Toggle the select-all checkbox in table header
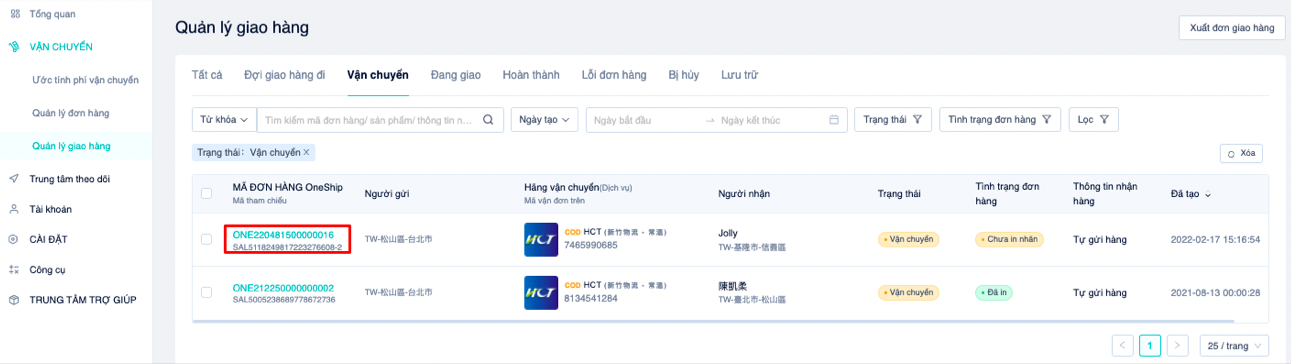Screen dimensions: 1291x364 point(206,193)
